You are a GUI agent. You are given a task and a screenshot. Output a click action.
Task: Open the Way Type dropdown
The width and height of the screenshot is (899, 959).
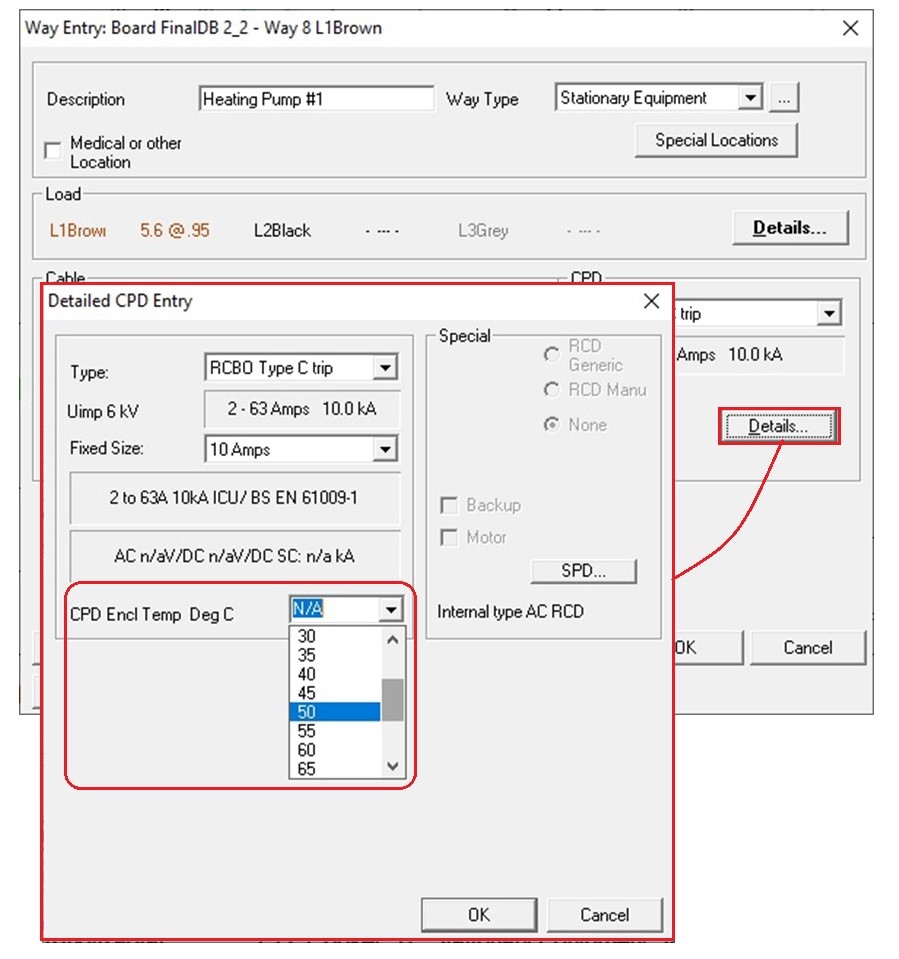[x=750, y=97]
